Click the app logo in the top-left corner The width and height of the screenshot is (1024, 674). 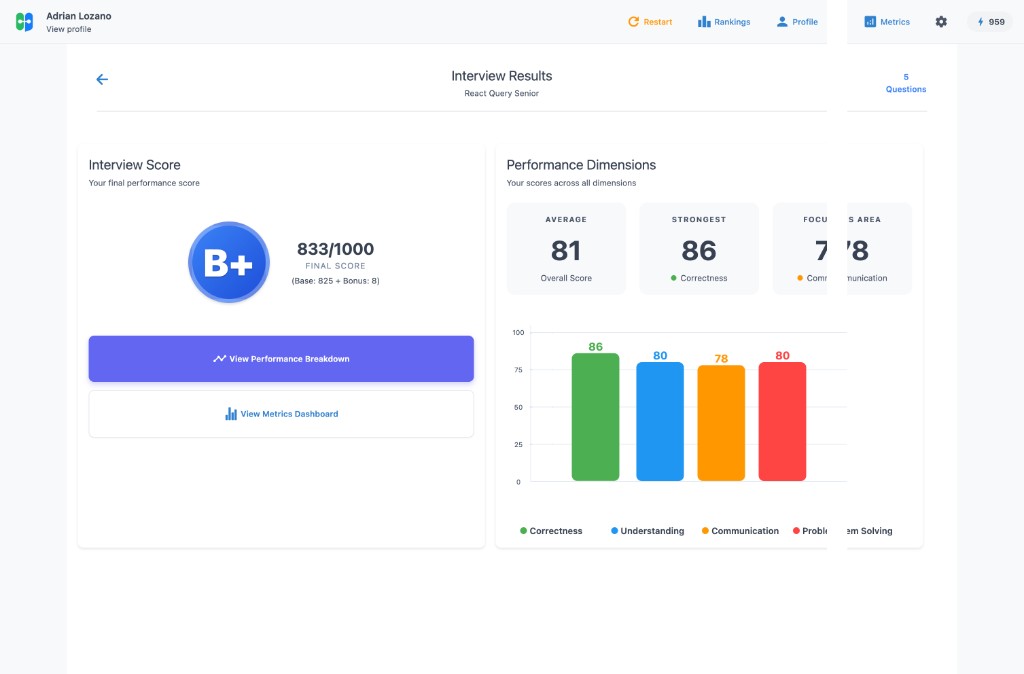(x=23, y=20)
